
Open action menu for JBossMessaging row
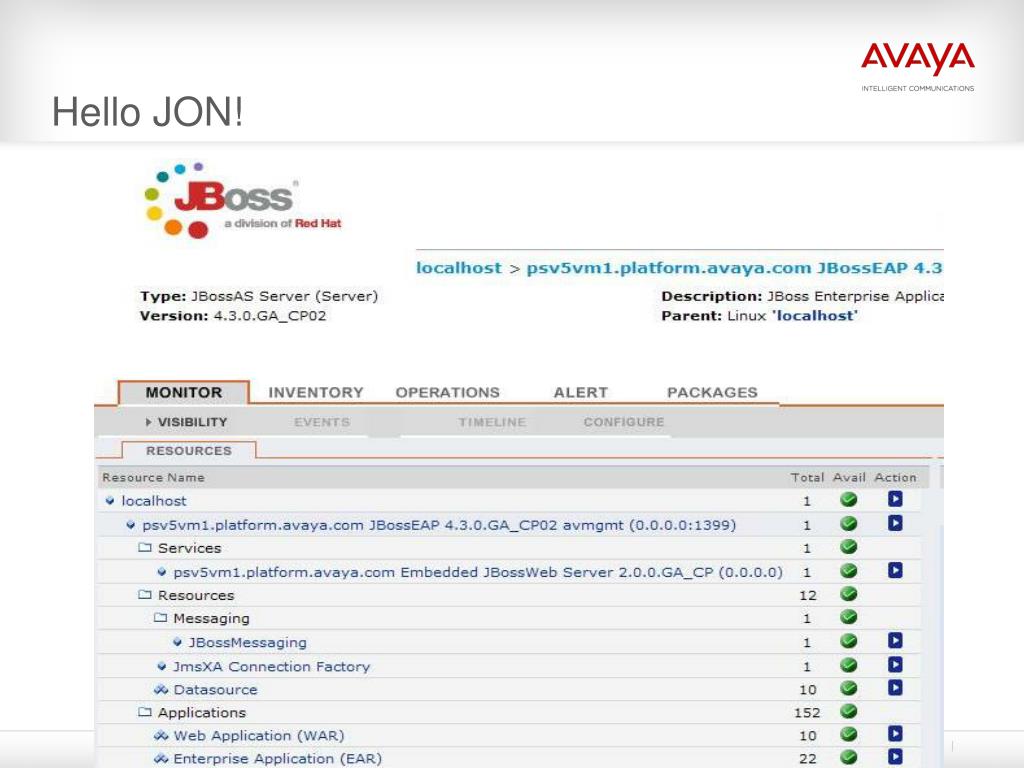[x=895, y=641]
